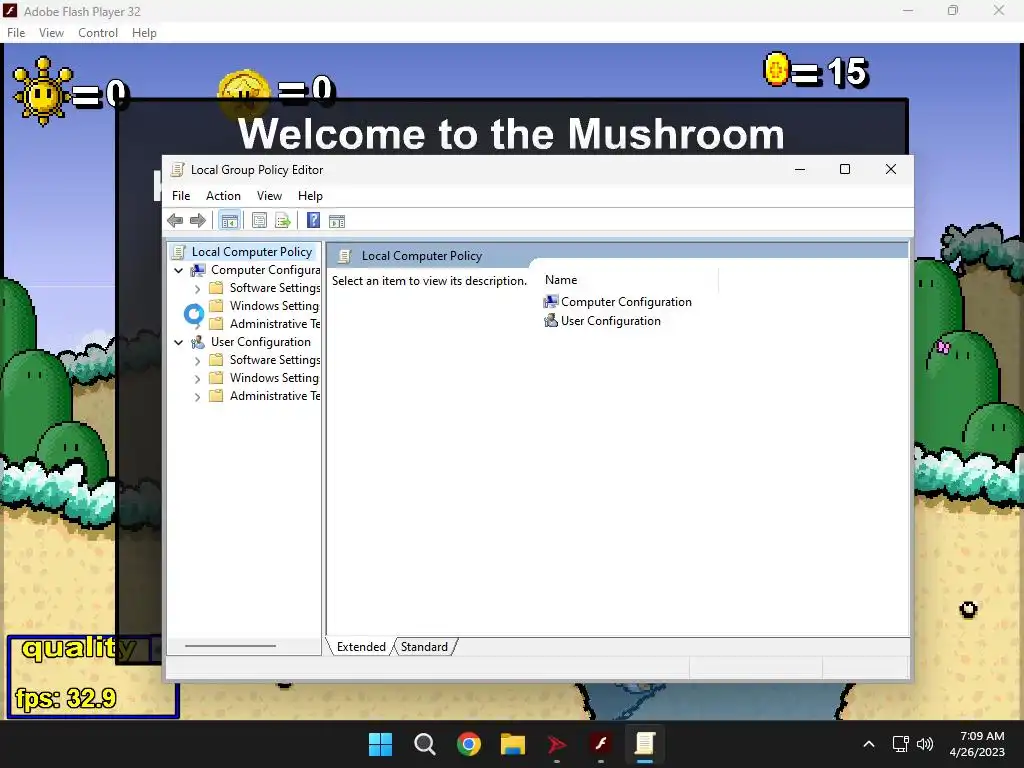The image size is (1024, 768).
Task: Click the Back arrow in Group Policy toolbar
Action: click(175, 221)
